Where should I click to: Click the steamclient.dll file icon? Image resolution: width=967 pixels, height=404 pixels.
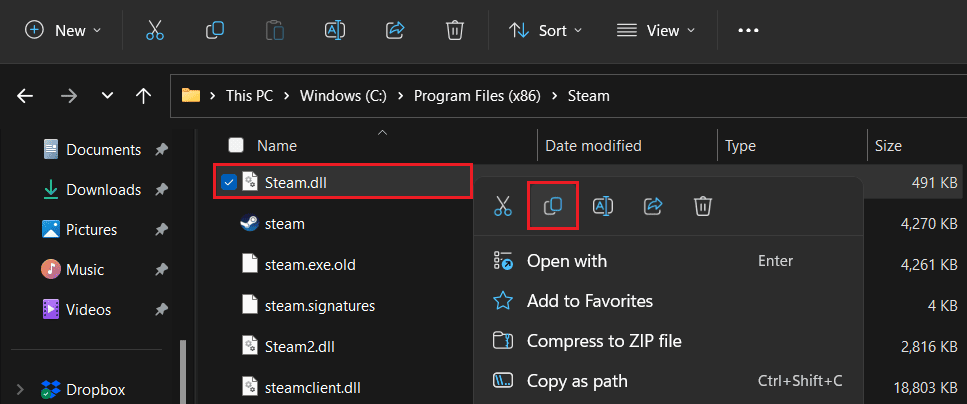pyautogui.click(x=249, y=387)
